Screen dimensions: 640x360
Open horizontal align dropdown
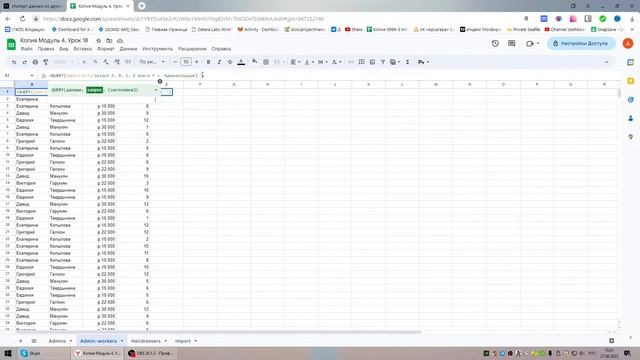pos(294,62)
